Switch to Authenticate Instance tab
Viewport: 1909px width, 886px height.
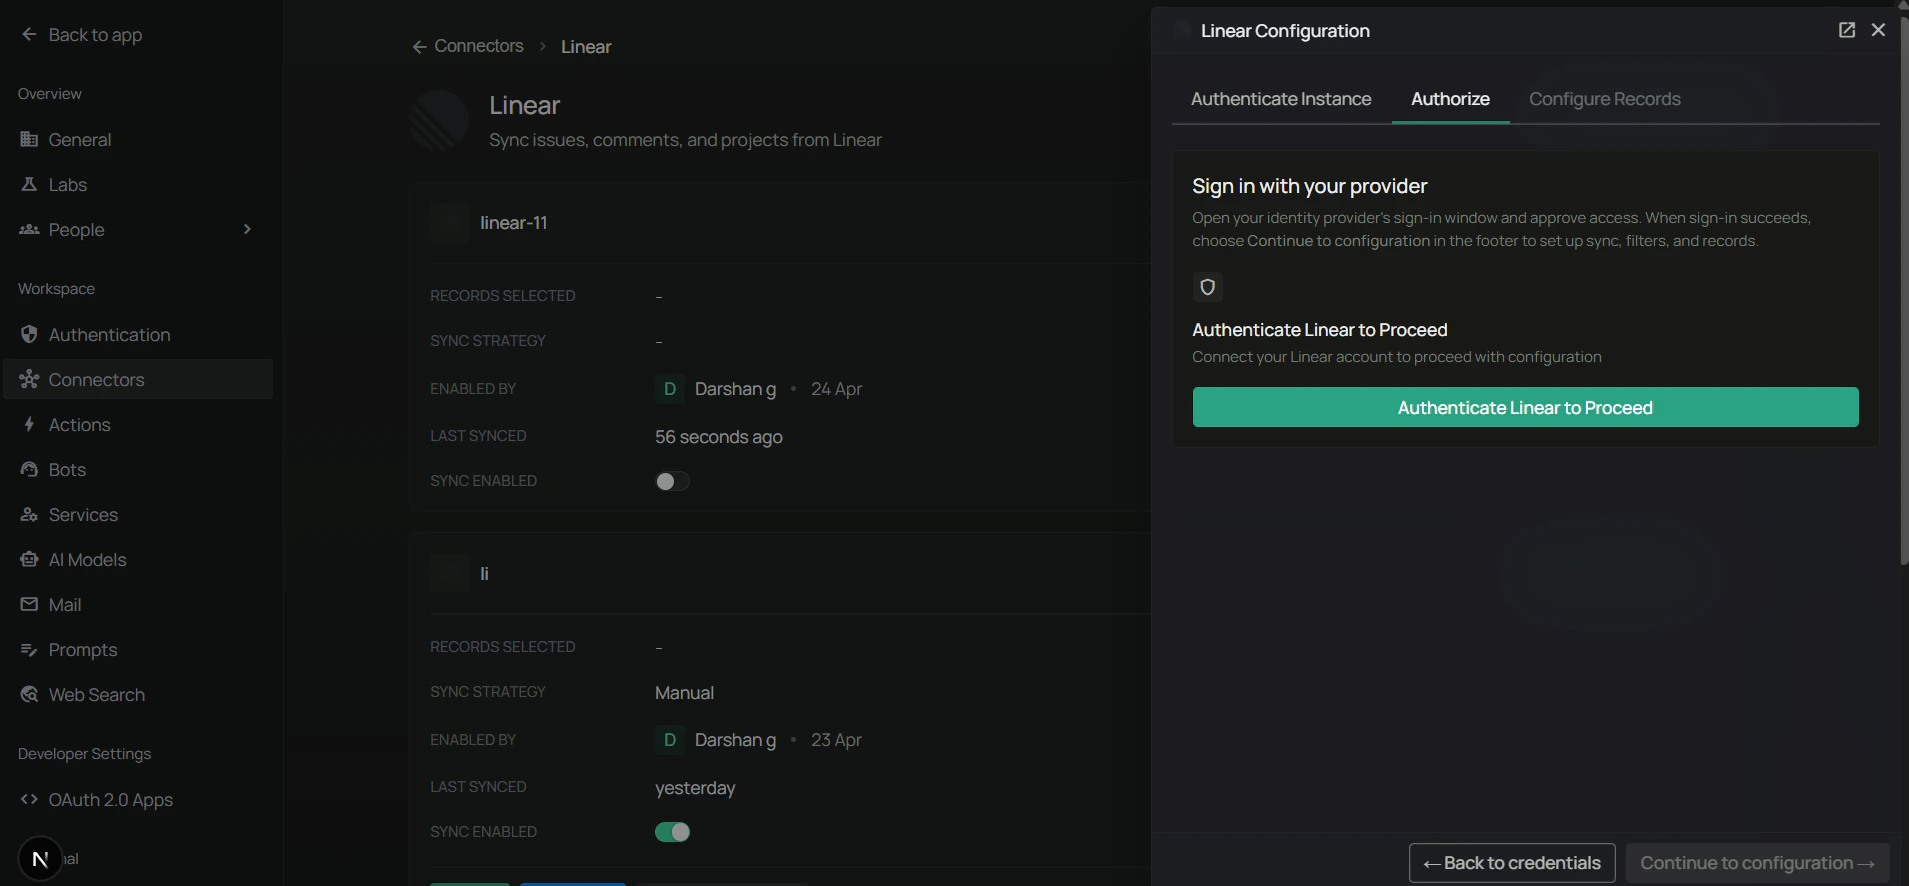1281,99
